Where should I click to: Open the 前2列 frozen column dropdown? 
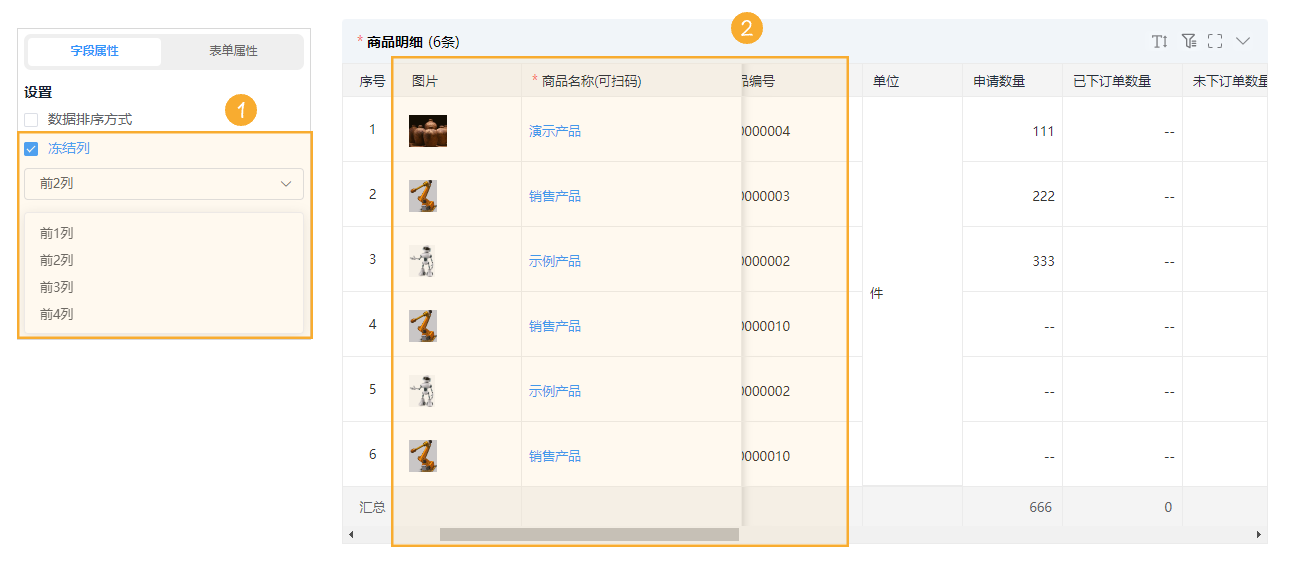pyautogui.click(x=164, y=184)
